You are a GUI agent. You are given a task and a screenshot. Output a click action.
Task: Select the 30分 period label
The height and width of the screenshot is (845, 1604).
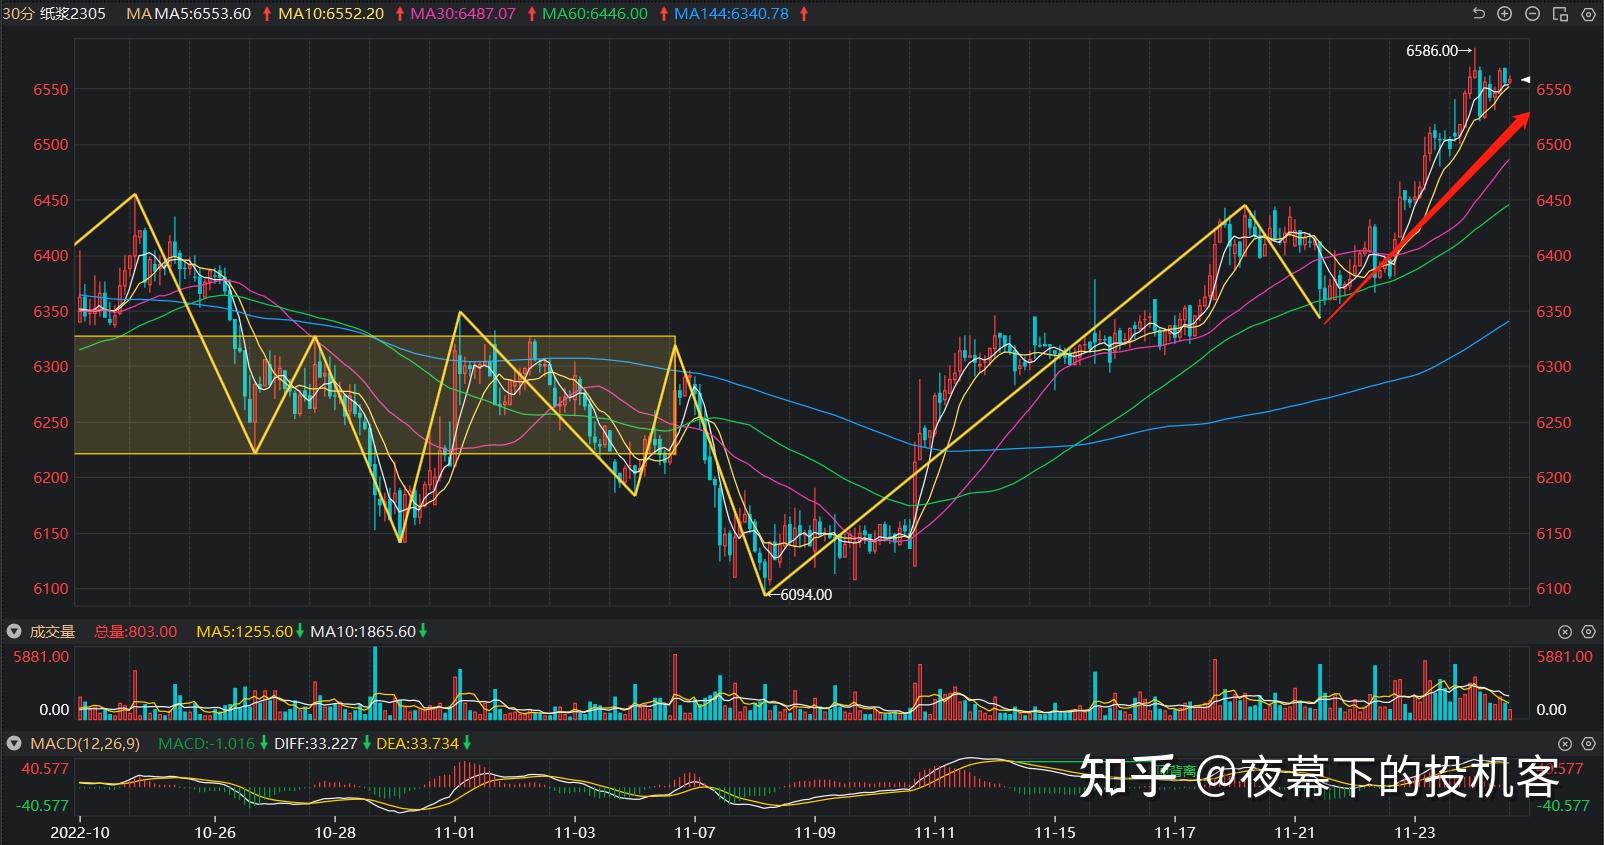pyautogui.click(x=18, y=14)
